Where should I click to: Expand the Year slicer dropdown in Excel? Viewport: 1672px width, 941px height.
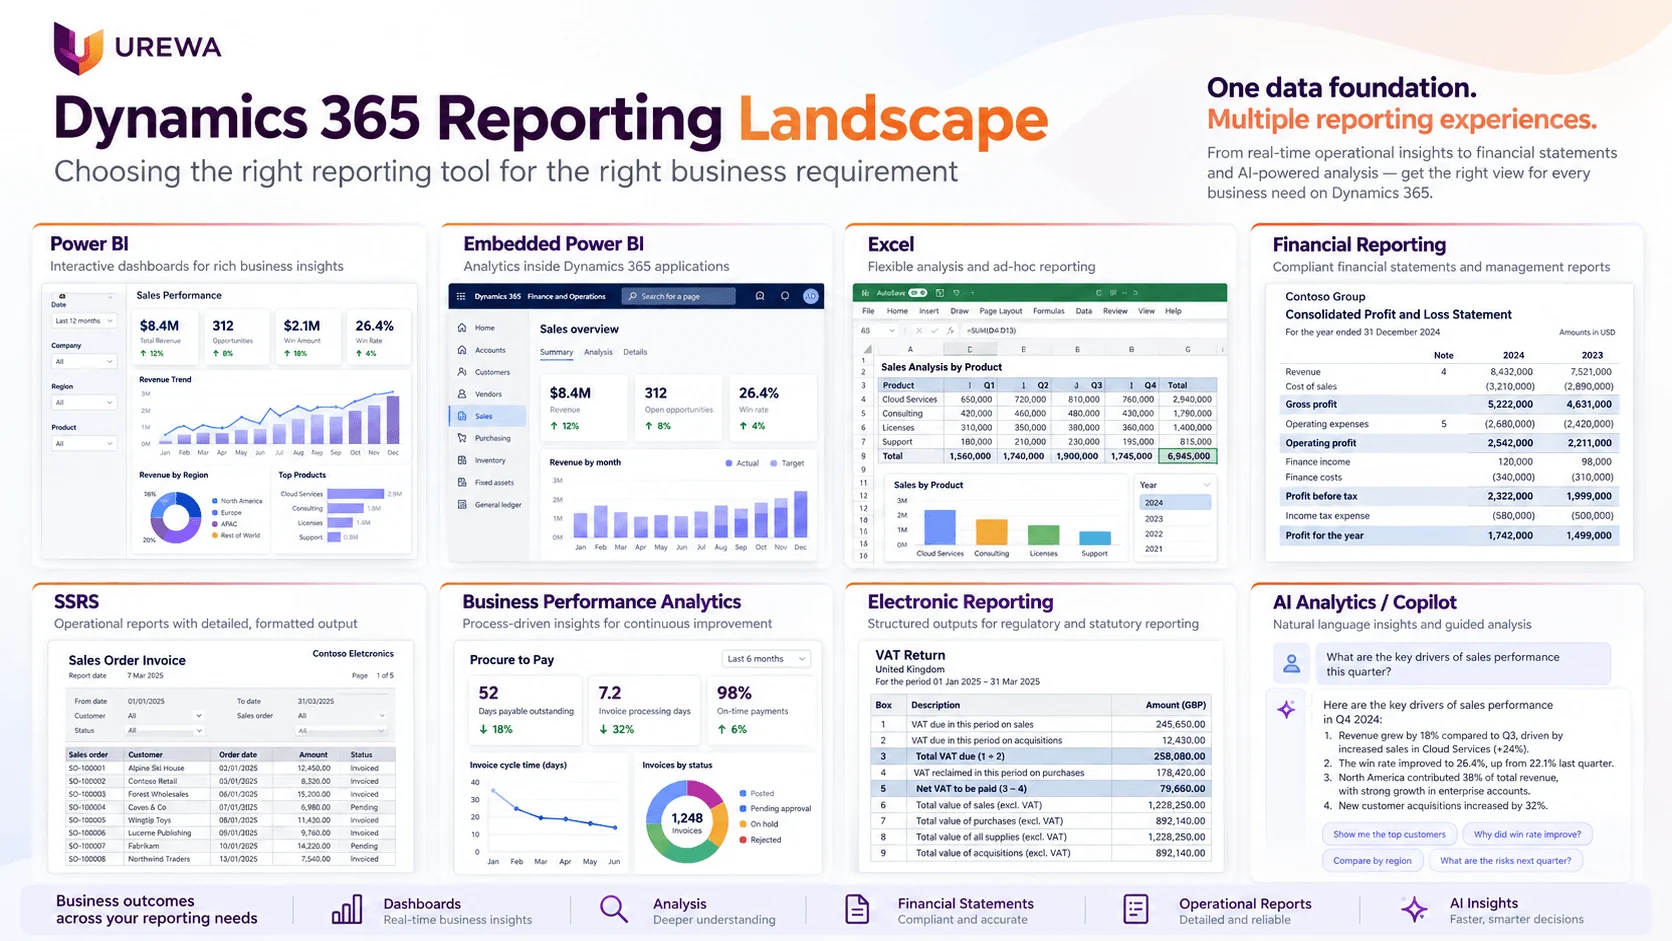[1207, 485]
